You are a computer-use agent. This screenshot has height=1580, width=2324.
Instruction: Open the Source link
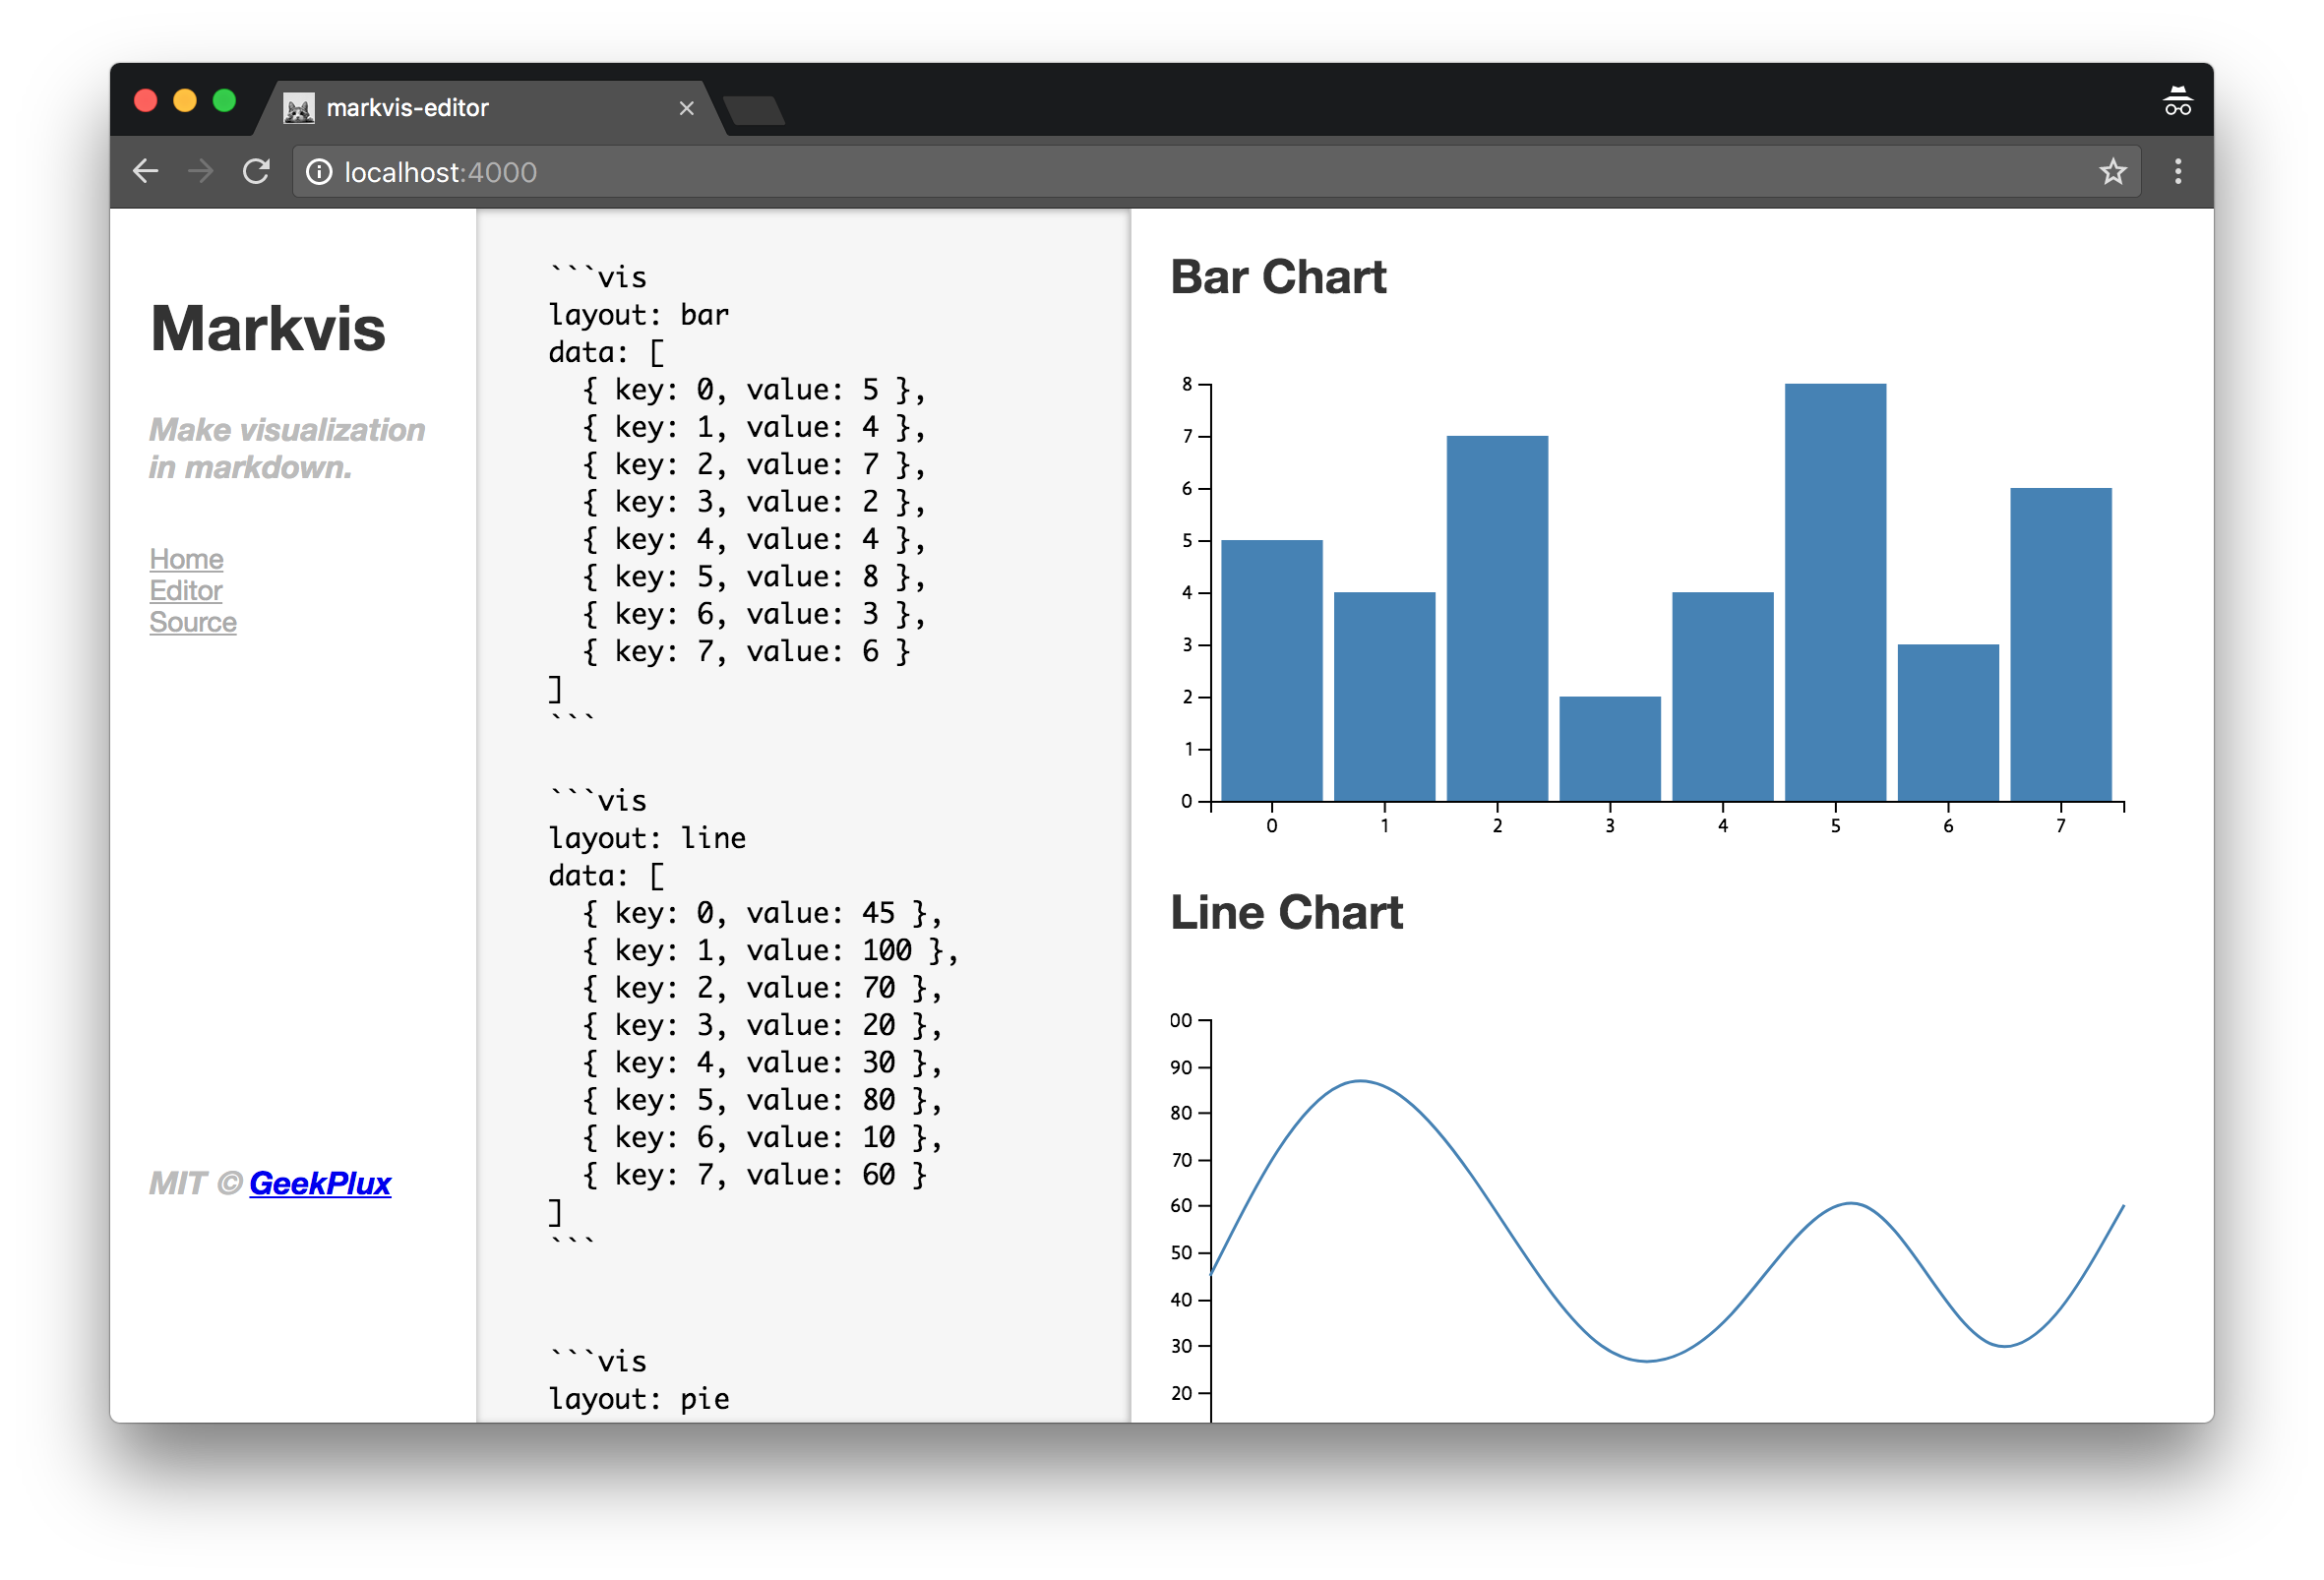[192, 622]
